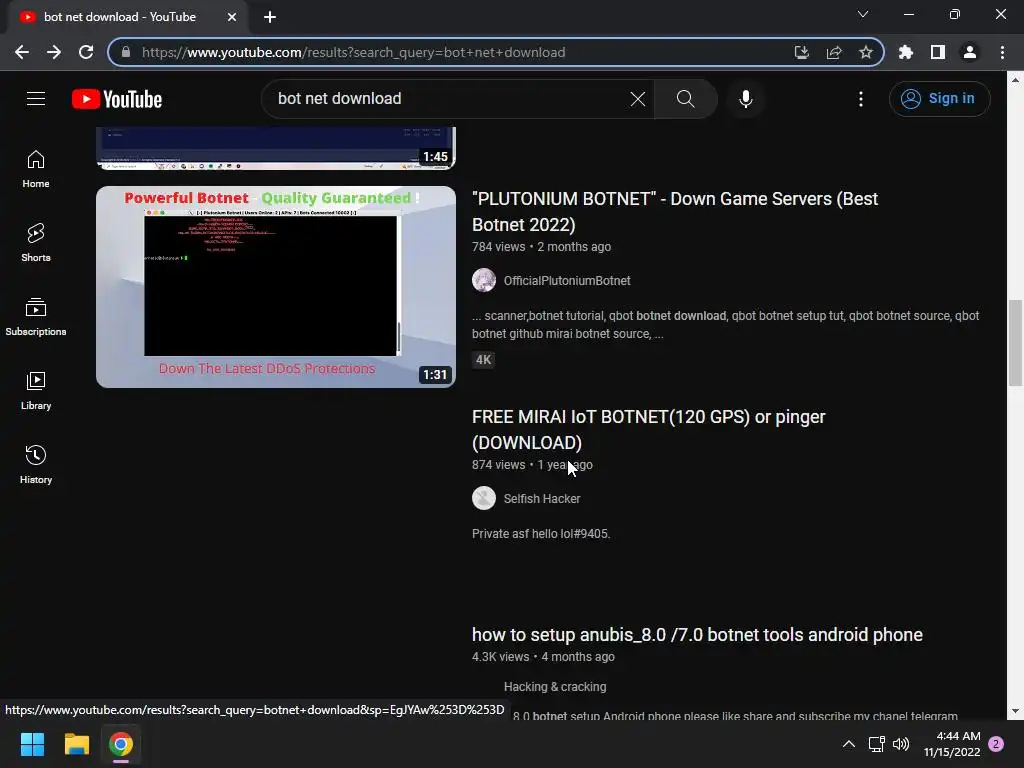Viewport: 1024px width, 768px height.
Task: Open History in the sidebar
Action: (x=36, y=464)
